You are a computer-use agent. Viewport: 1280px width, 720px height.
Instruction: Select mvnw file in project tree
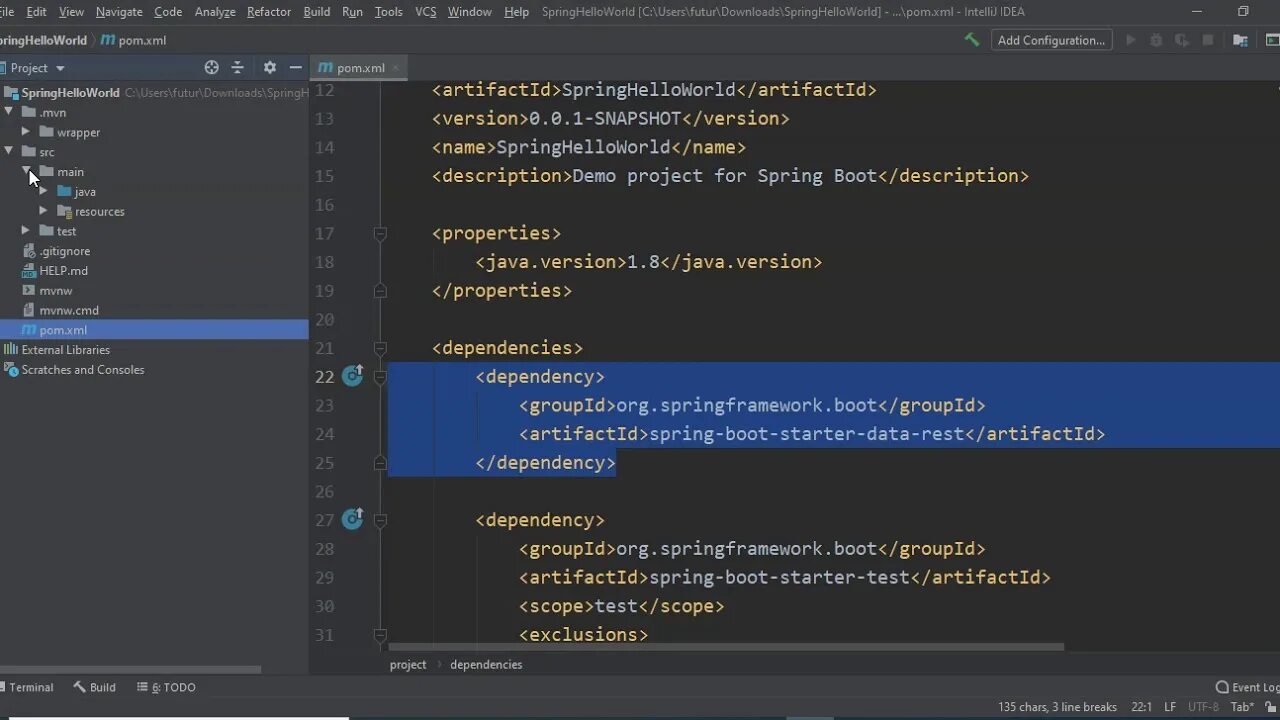(x=55, y=291)
